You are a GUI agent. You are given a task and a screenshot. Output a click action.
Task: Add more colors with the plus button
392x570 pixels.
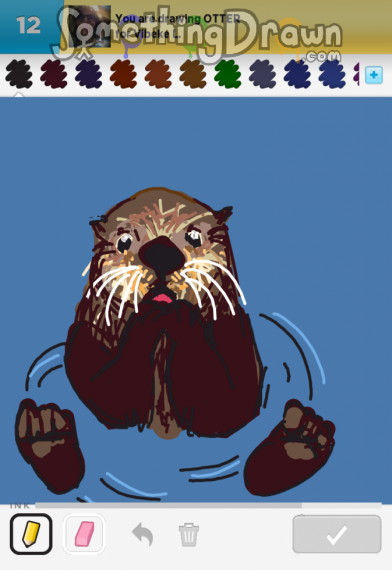[374, 75]
